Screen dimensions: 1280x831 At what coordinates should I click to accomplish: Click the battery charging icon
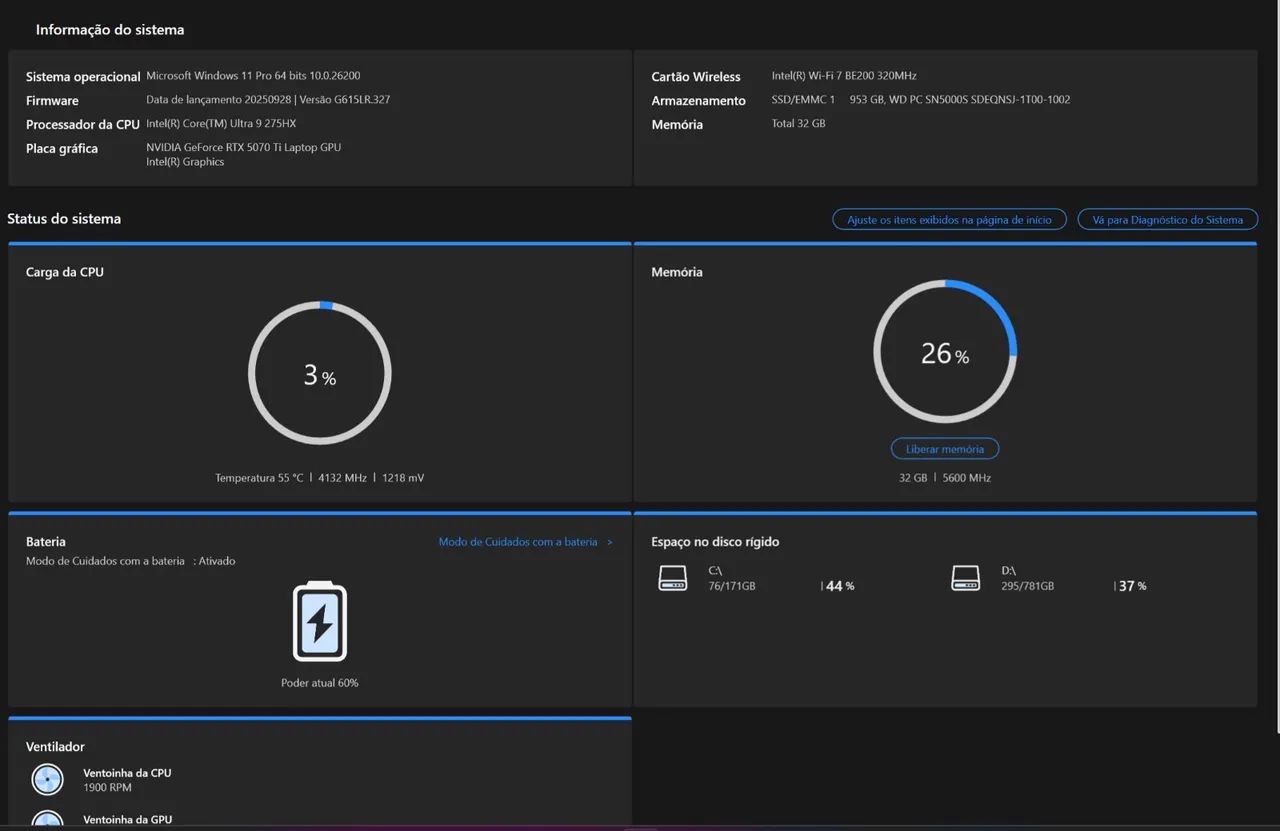pyautogui.click(x=320, y=622)
